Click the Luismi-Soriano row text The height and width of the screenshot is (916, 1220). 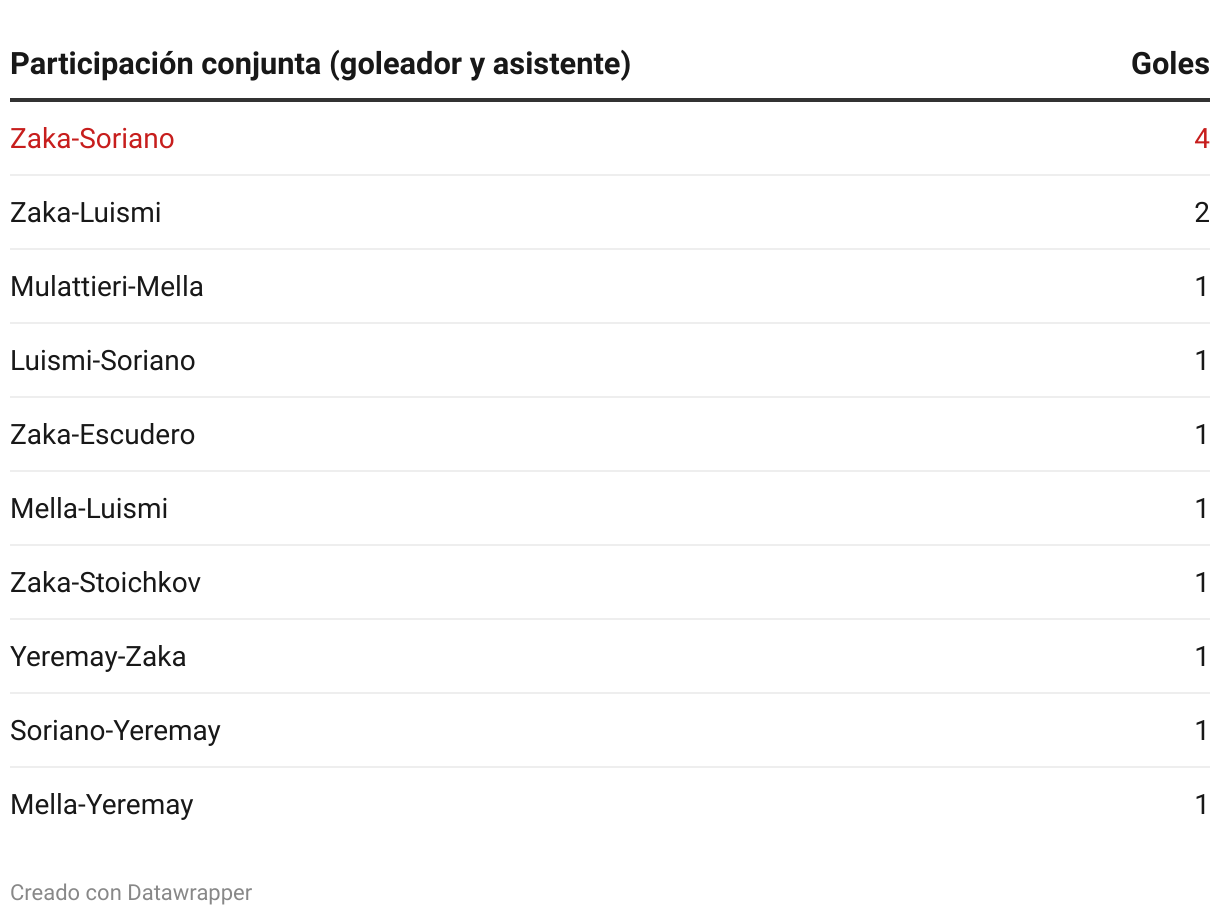point(103,361)
